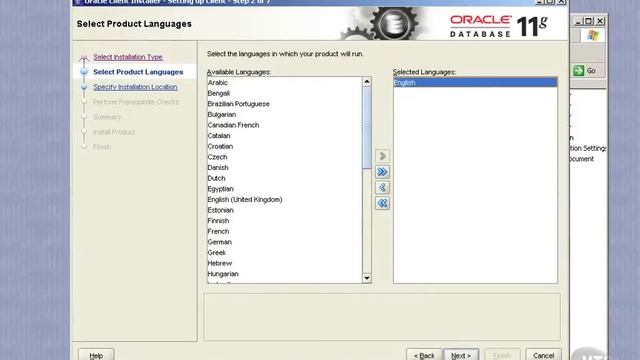The height and width of the screenshot is (360, 640).
Task: Add all languages with double right arrow
Action: [382, 172]
